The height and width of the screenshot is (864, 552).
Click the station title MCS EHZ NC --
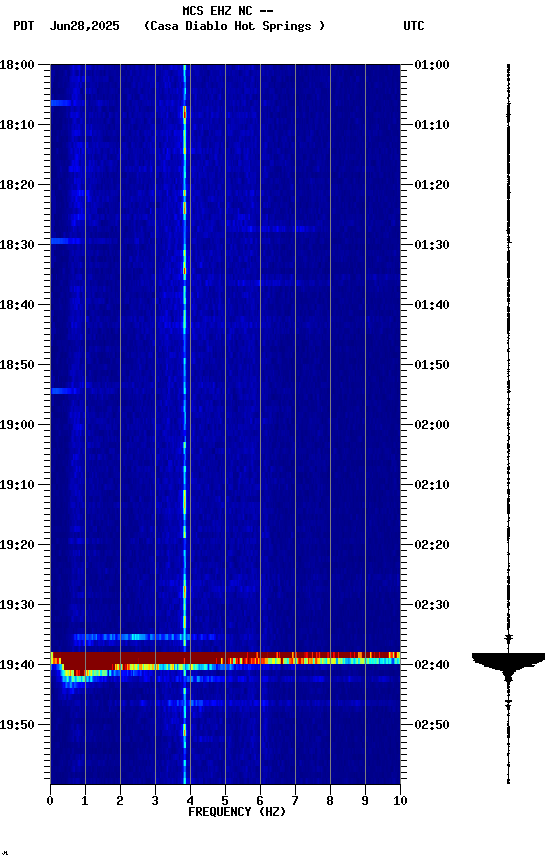click(x=228, y=11)
